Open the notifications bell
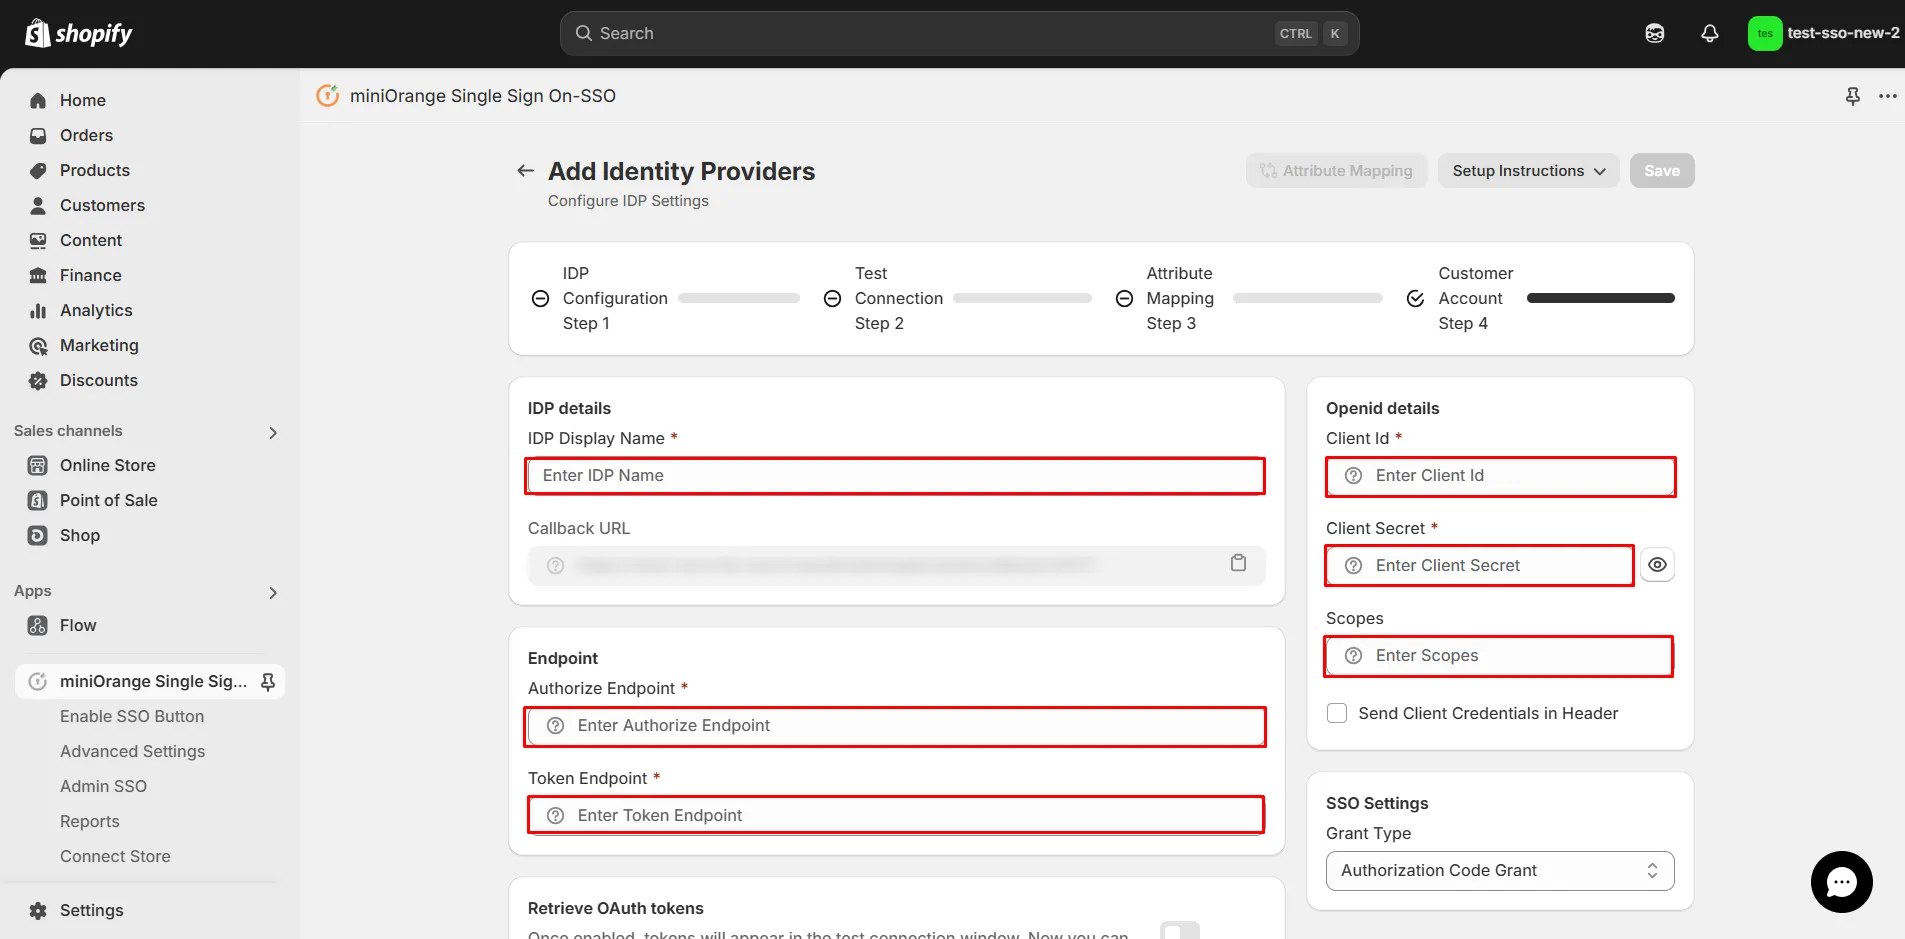1905x939 pixels. point(1710,33)
